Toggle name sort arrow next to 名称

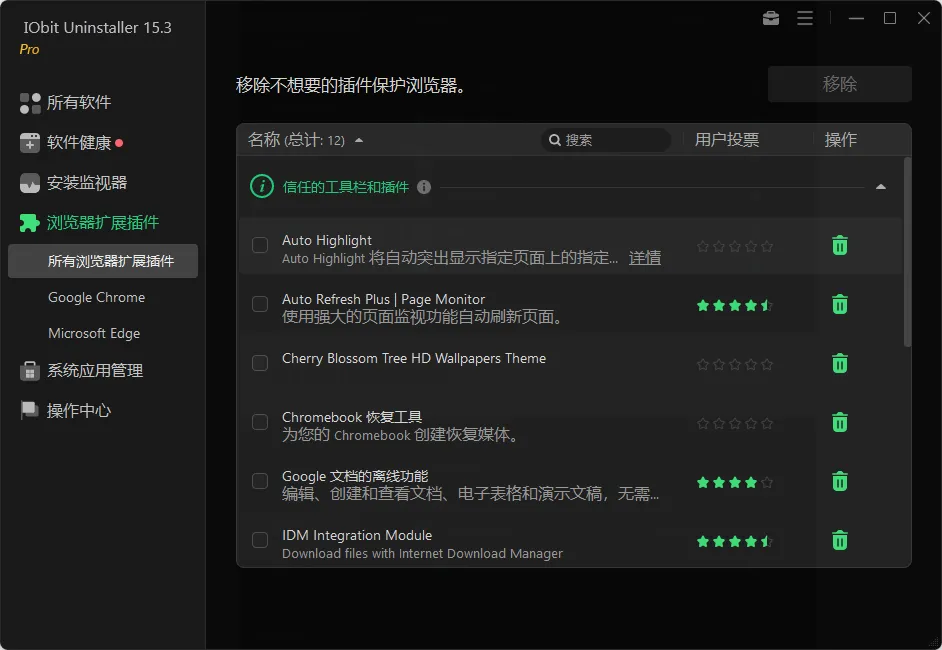359,141
